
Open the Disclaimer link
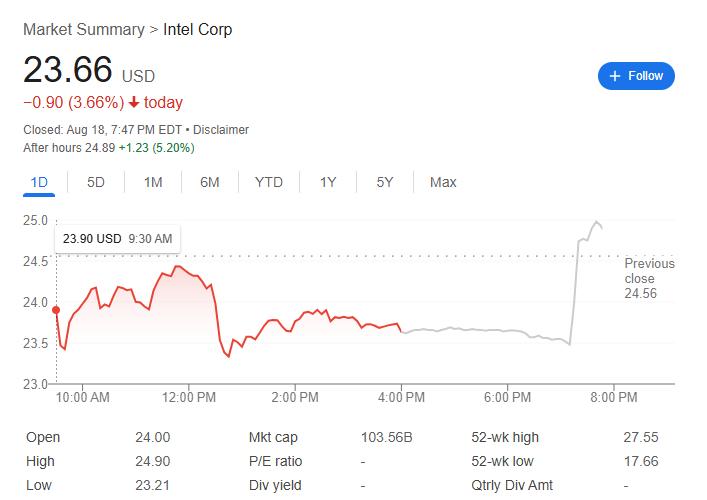(x=221, y=130)
